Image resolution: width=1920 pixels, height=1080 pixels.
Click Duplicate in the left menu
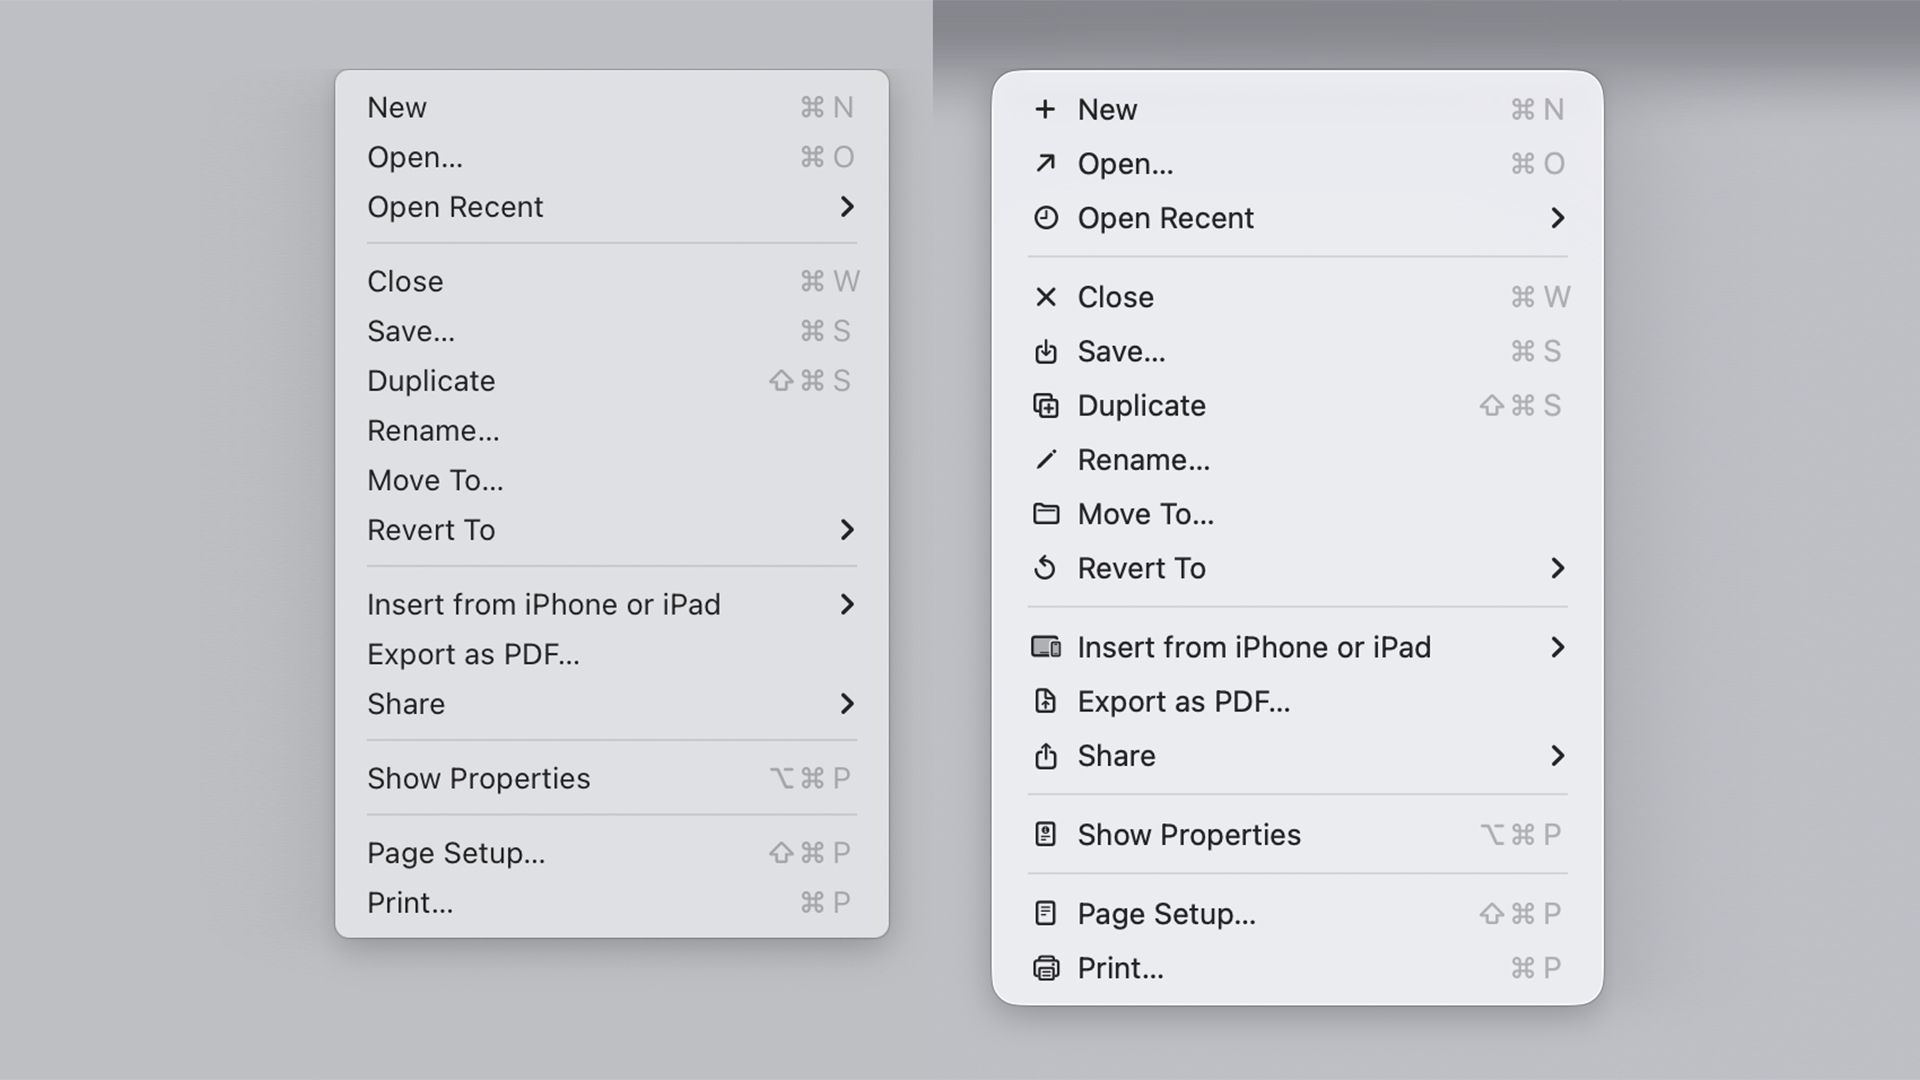[431, 381]
